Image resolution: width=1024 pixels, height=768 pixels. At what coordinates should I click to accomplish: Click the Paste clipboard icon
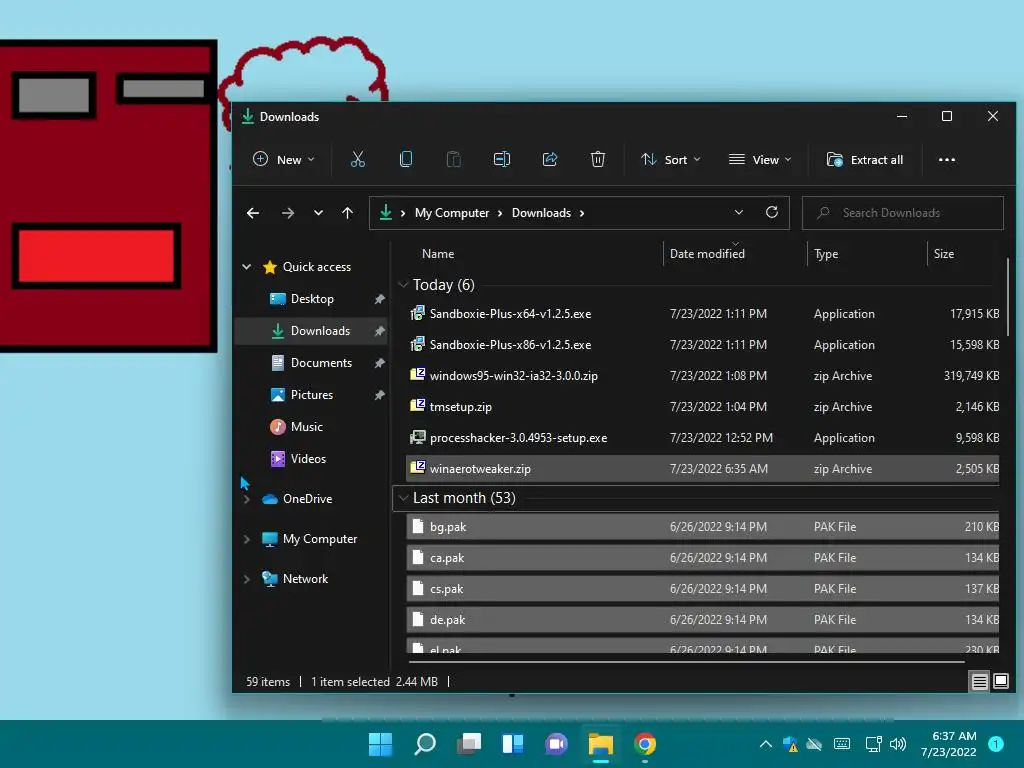[x=453, y=159]
